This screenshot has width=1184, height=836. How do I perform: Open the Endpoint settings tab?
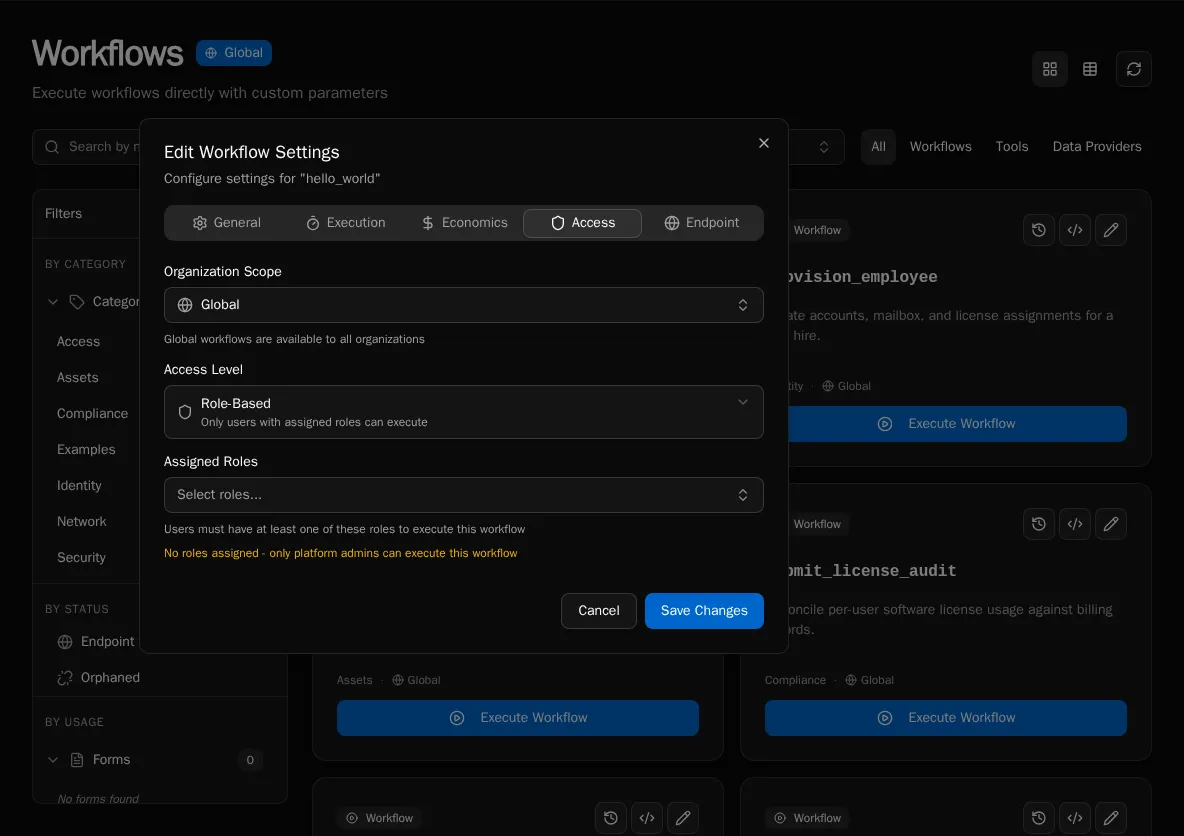point(701,223)
